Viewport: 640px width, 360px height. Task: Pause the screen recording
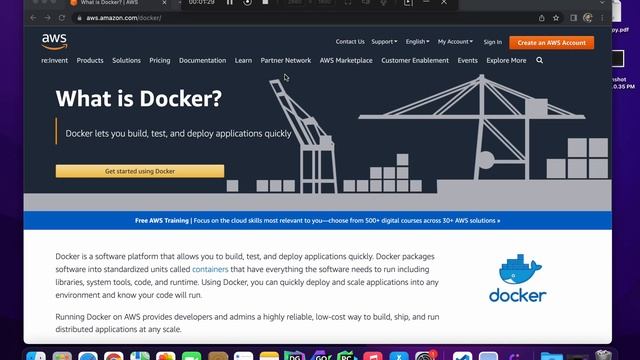click(x=230, y=2)
